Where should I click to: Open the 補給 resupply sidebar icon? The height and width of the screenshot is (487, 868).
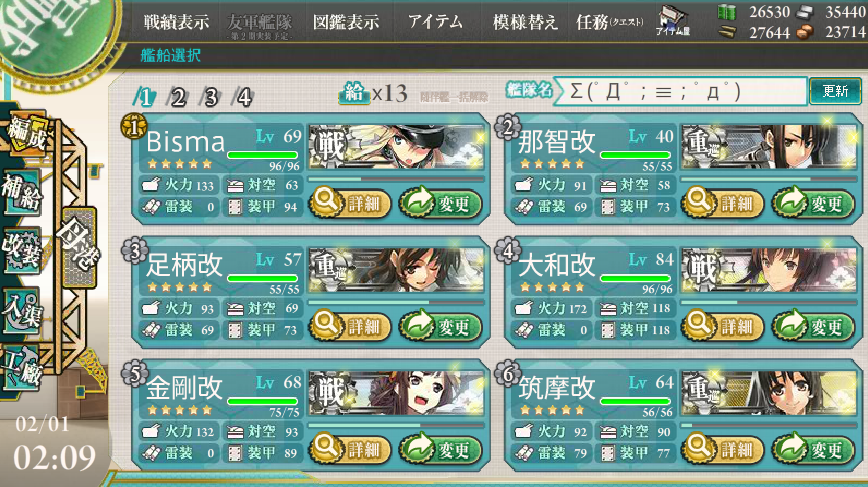coord(22,192)
